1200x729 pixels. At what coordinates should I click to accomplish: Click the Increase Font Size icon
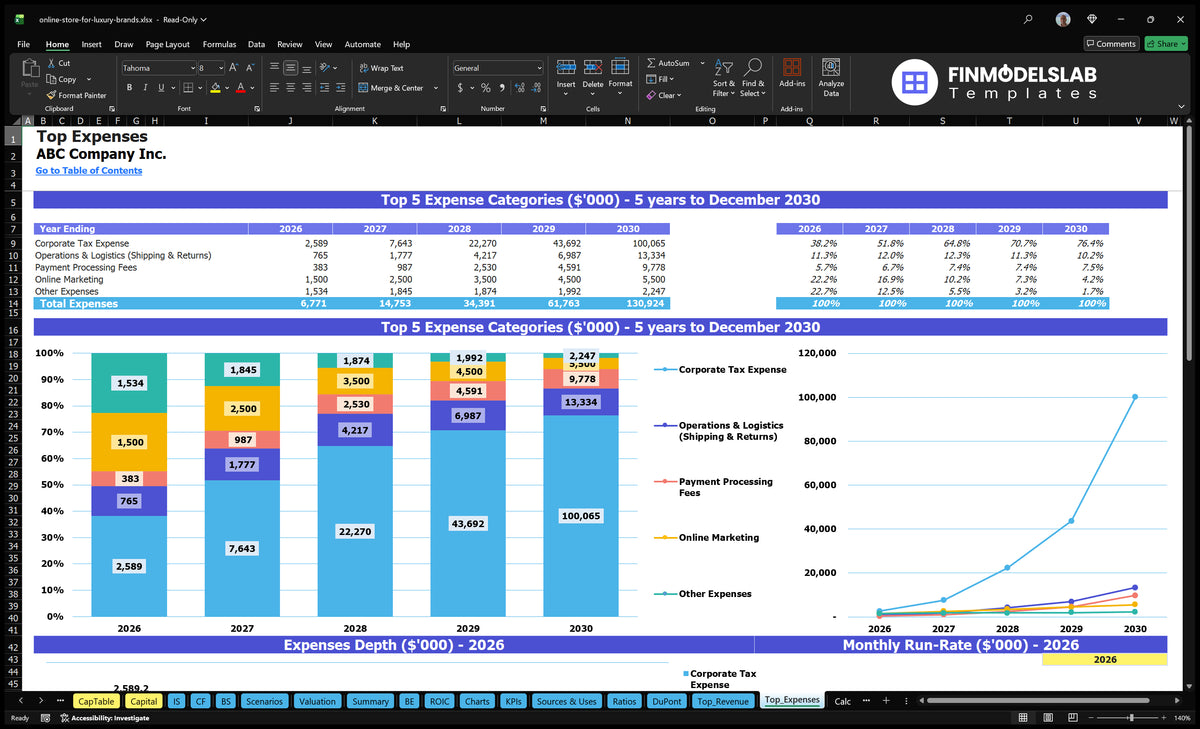tap(233, 68)
